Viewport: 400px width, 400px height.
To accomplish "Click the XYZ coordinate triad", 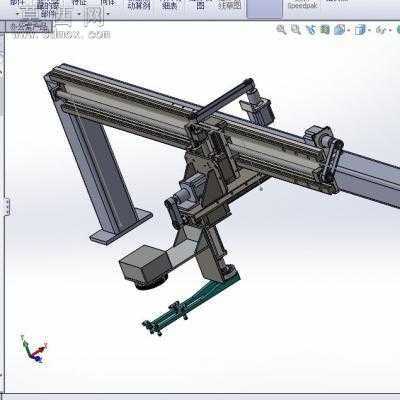I will pyautogui.click(x=34, y=349).
